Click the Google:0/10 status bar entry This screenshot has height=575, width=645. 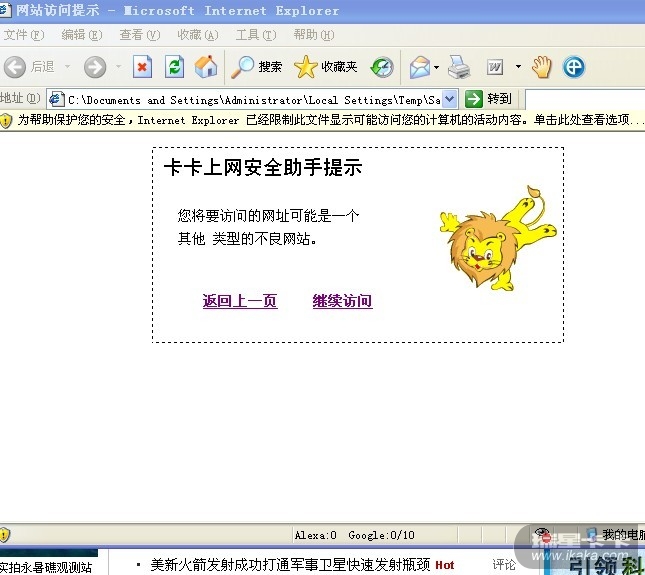[381, 535]
